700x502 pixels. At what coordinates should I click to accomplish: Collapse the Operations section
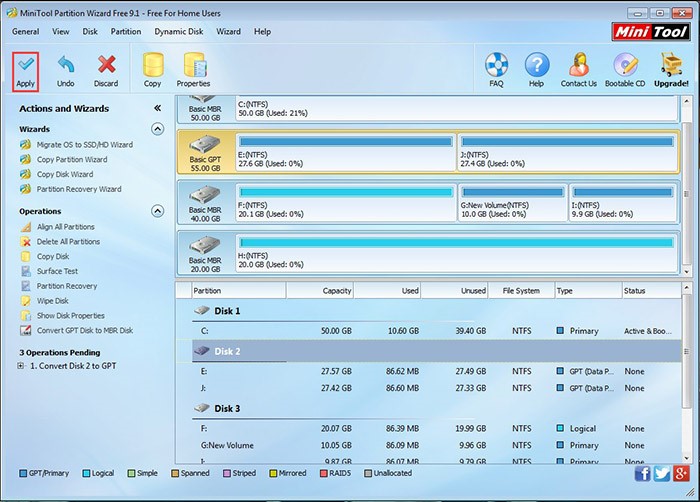coord(157,211)
